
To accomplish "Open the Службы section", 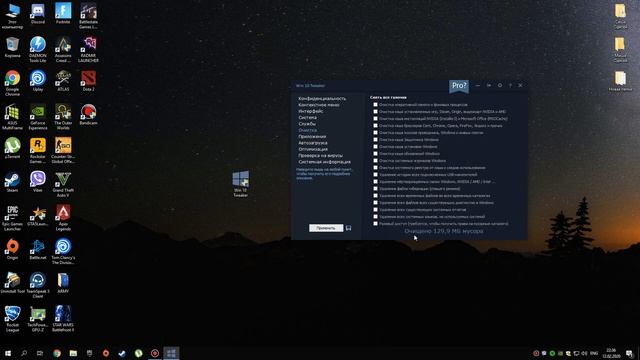I will click(307, 124).
